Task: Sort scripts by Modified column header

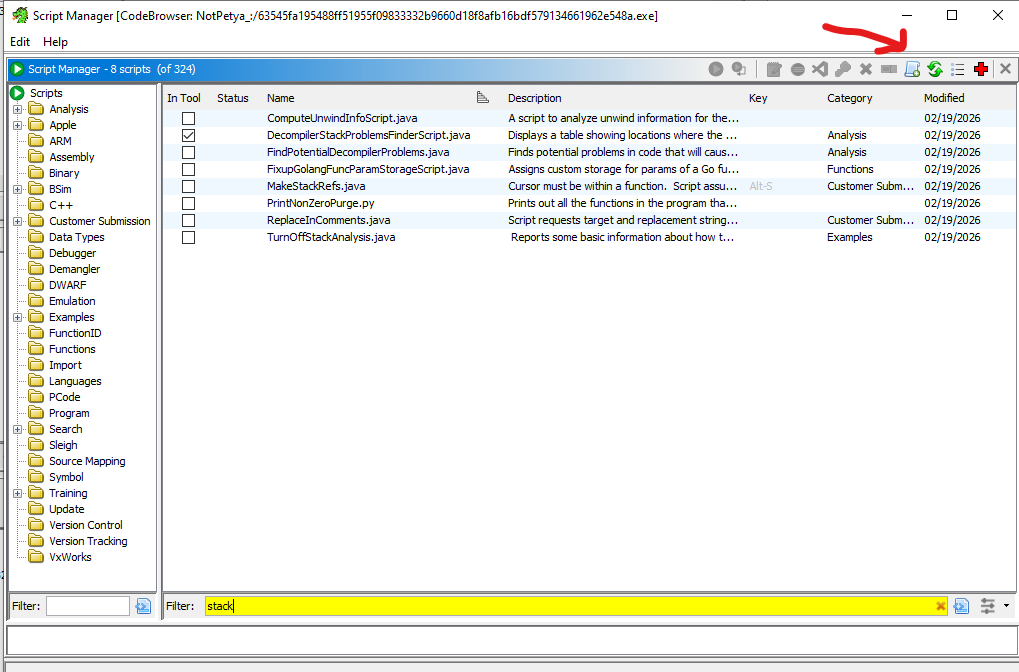Action: pyautogui.click(x=944, y=98)
